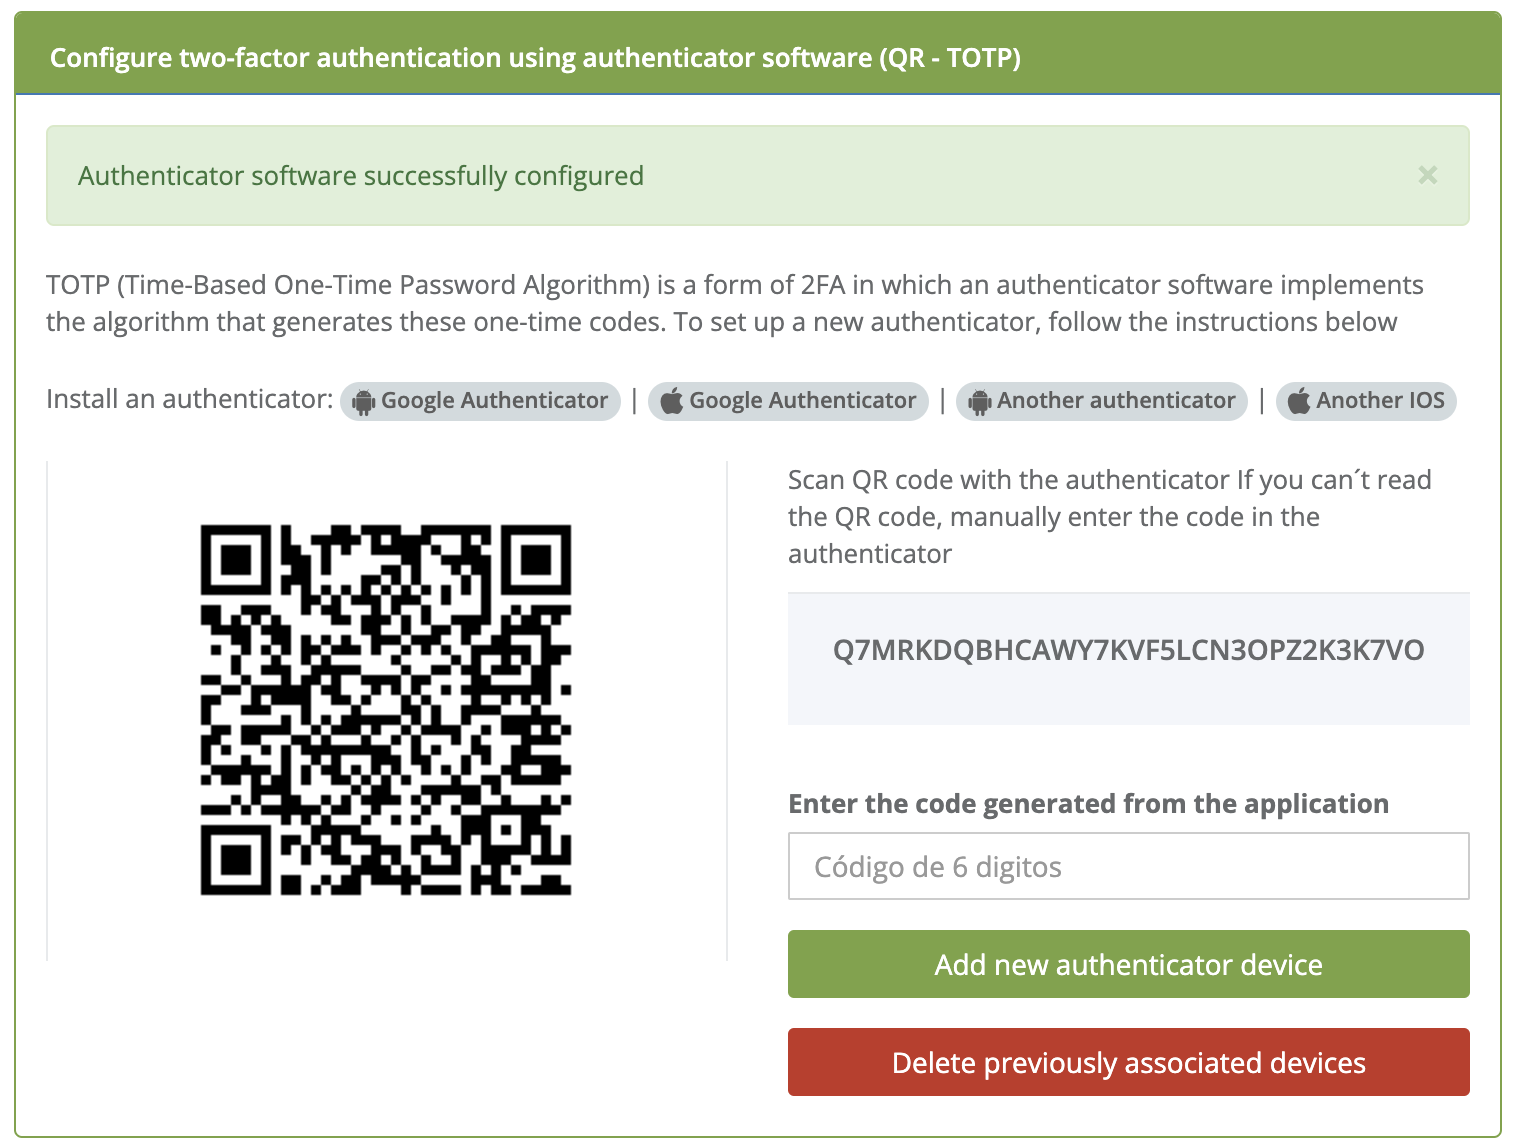Image resolution: width=1528 pixels, height=1142 pixels.
Task: Click the successfully configured message text
Action: click(361, 176)
